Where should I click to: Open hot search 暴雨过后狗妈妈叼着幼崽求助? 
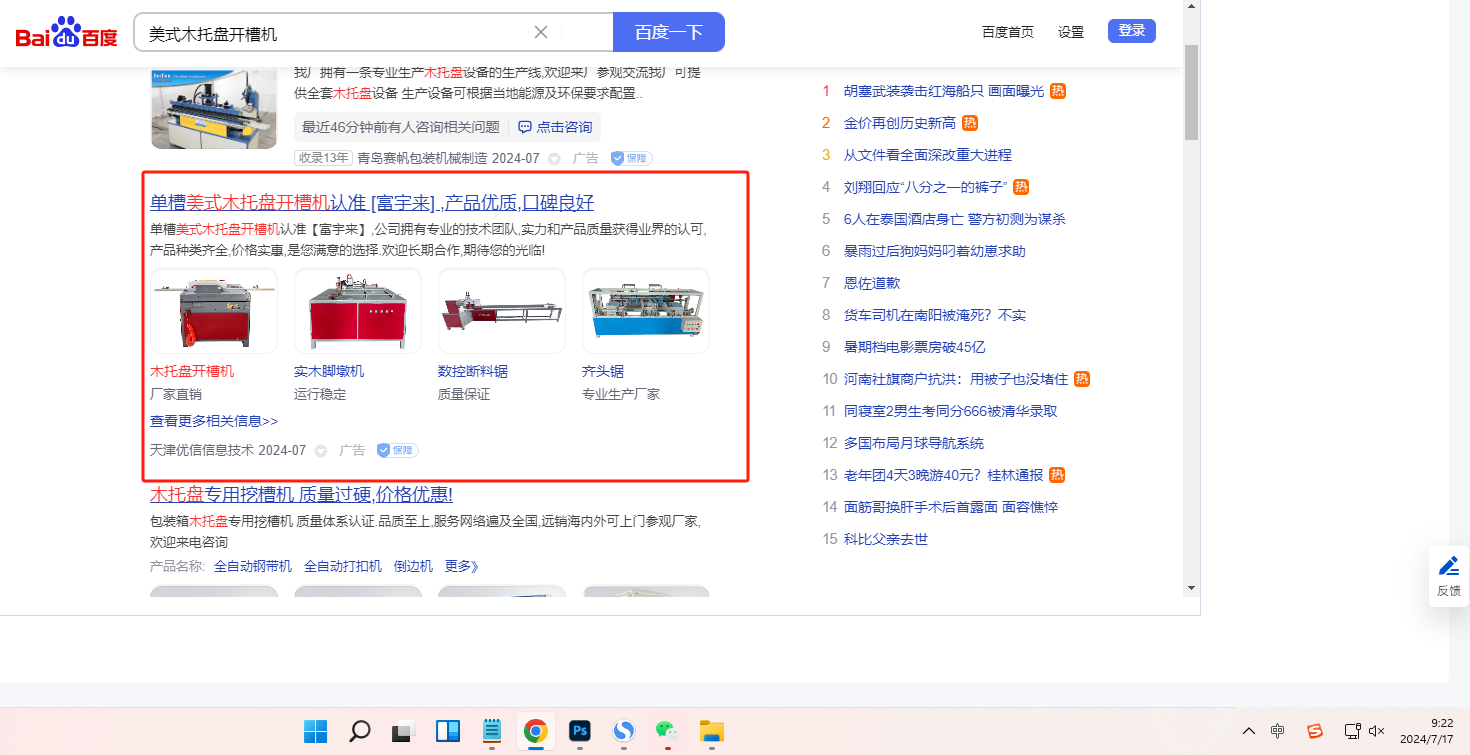pyautogui.click(x=935, y=251)
